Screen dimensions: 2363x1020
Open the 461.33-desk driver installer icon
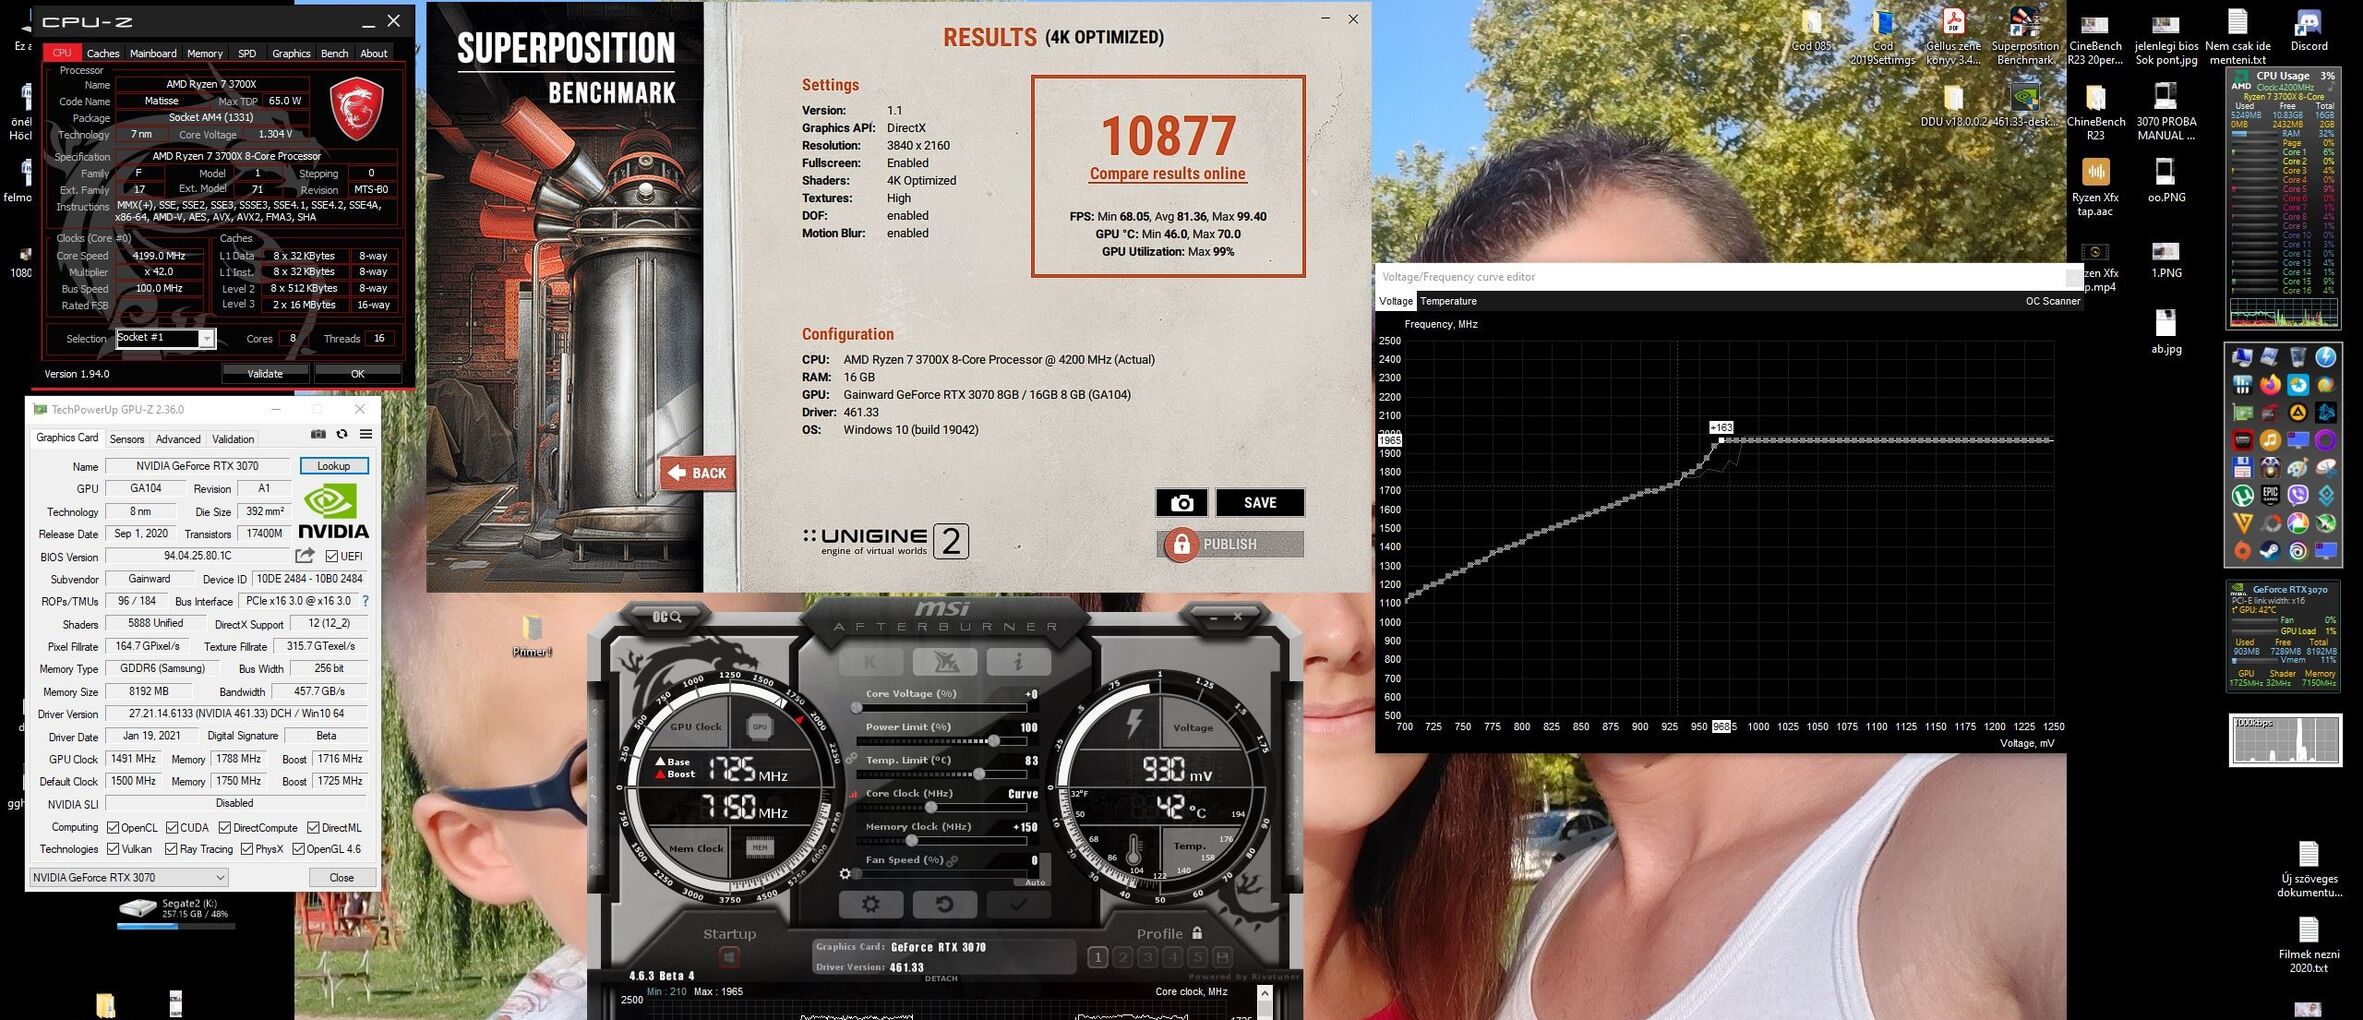pos(2025,106)
